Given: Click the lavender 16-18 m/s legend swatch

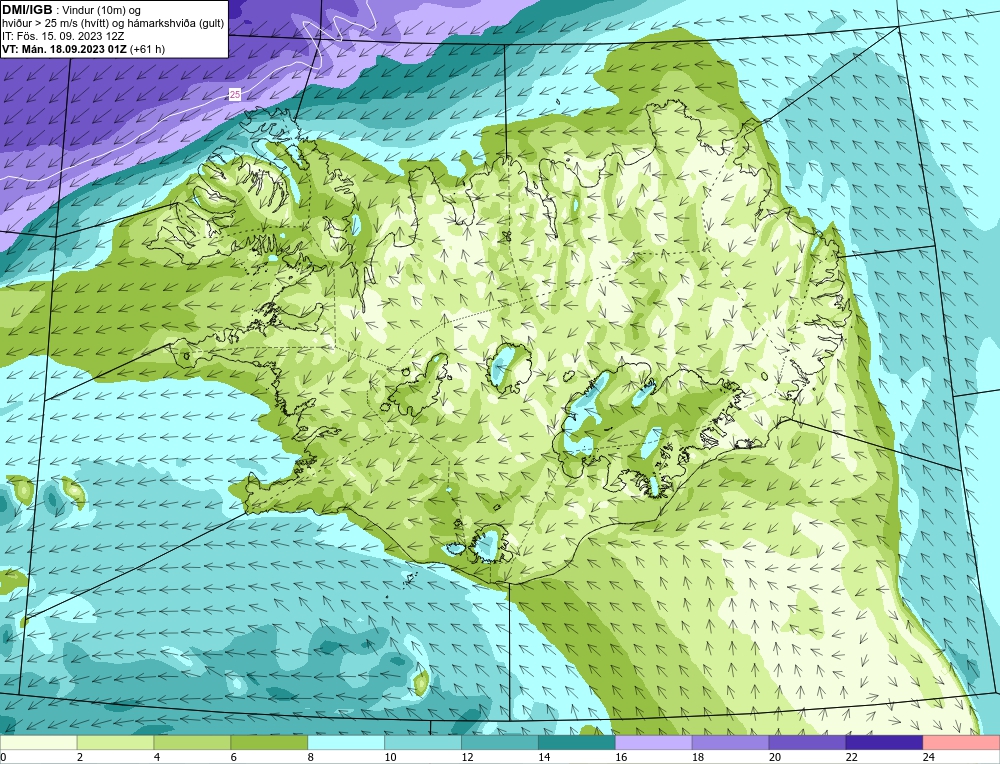Looking at the screenshot, I should point(654,743).
